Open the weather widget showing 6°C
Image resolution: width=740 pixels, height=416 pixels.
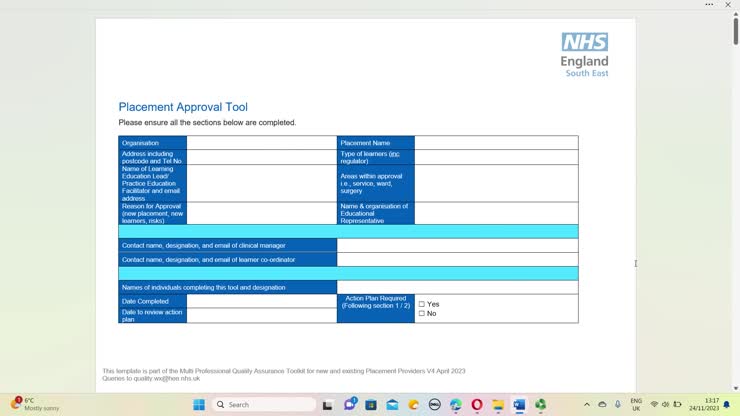(x=35, y=404)
